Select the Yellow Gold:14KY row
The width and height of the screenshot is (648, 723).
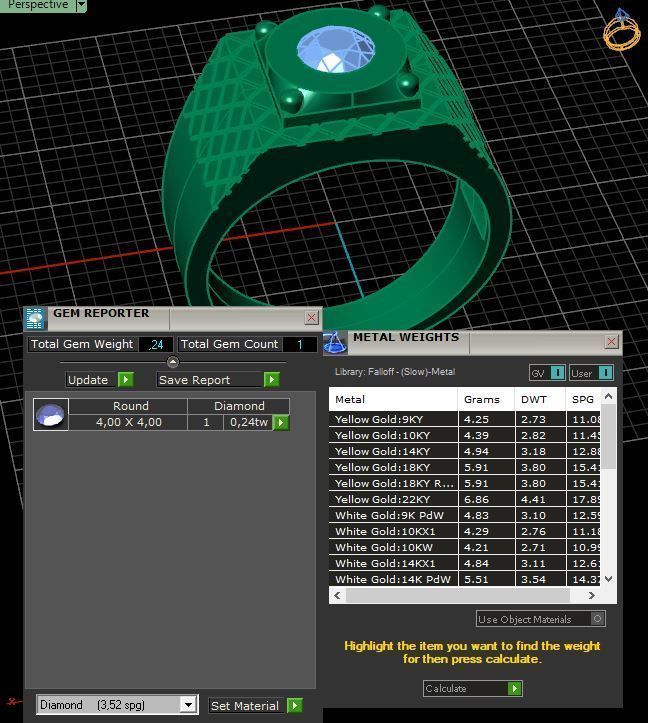point(464,451)
